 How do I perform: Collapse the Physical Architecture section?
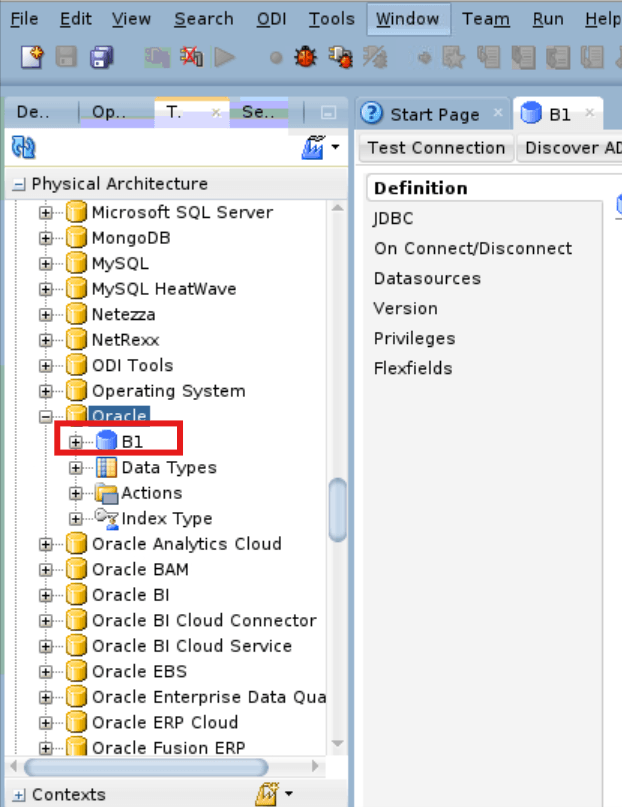click(19, 184)
